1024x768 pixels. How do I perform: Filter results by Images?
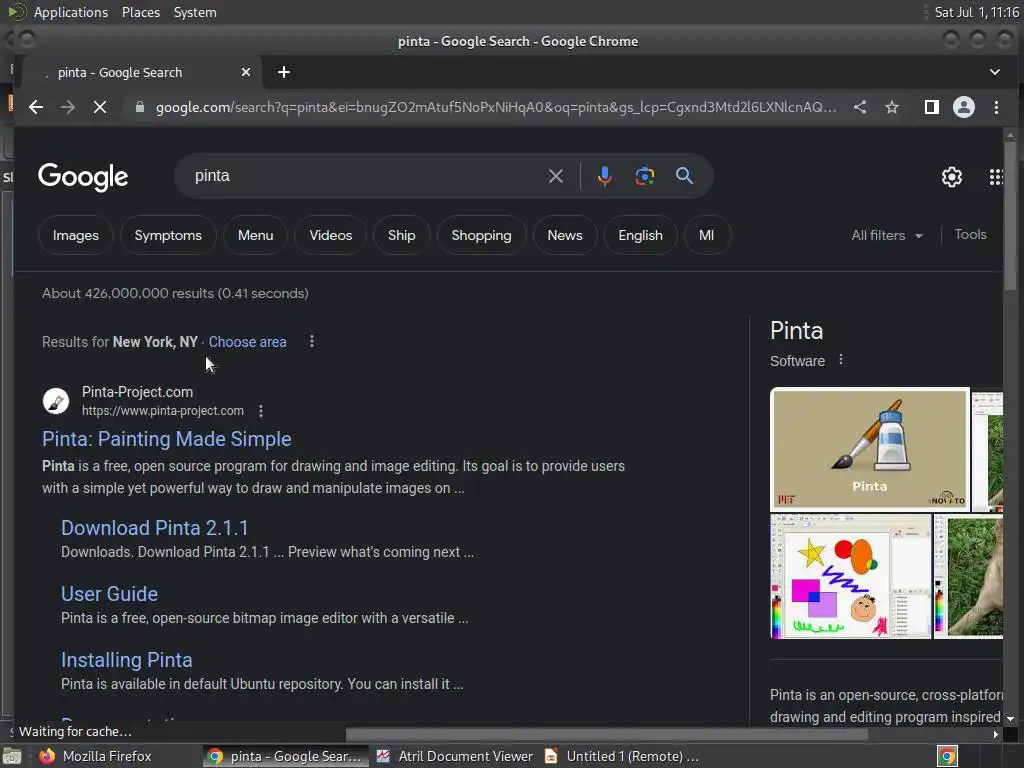pyautogui.click(x=76, y=235)
